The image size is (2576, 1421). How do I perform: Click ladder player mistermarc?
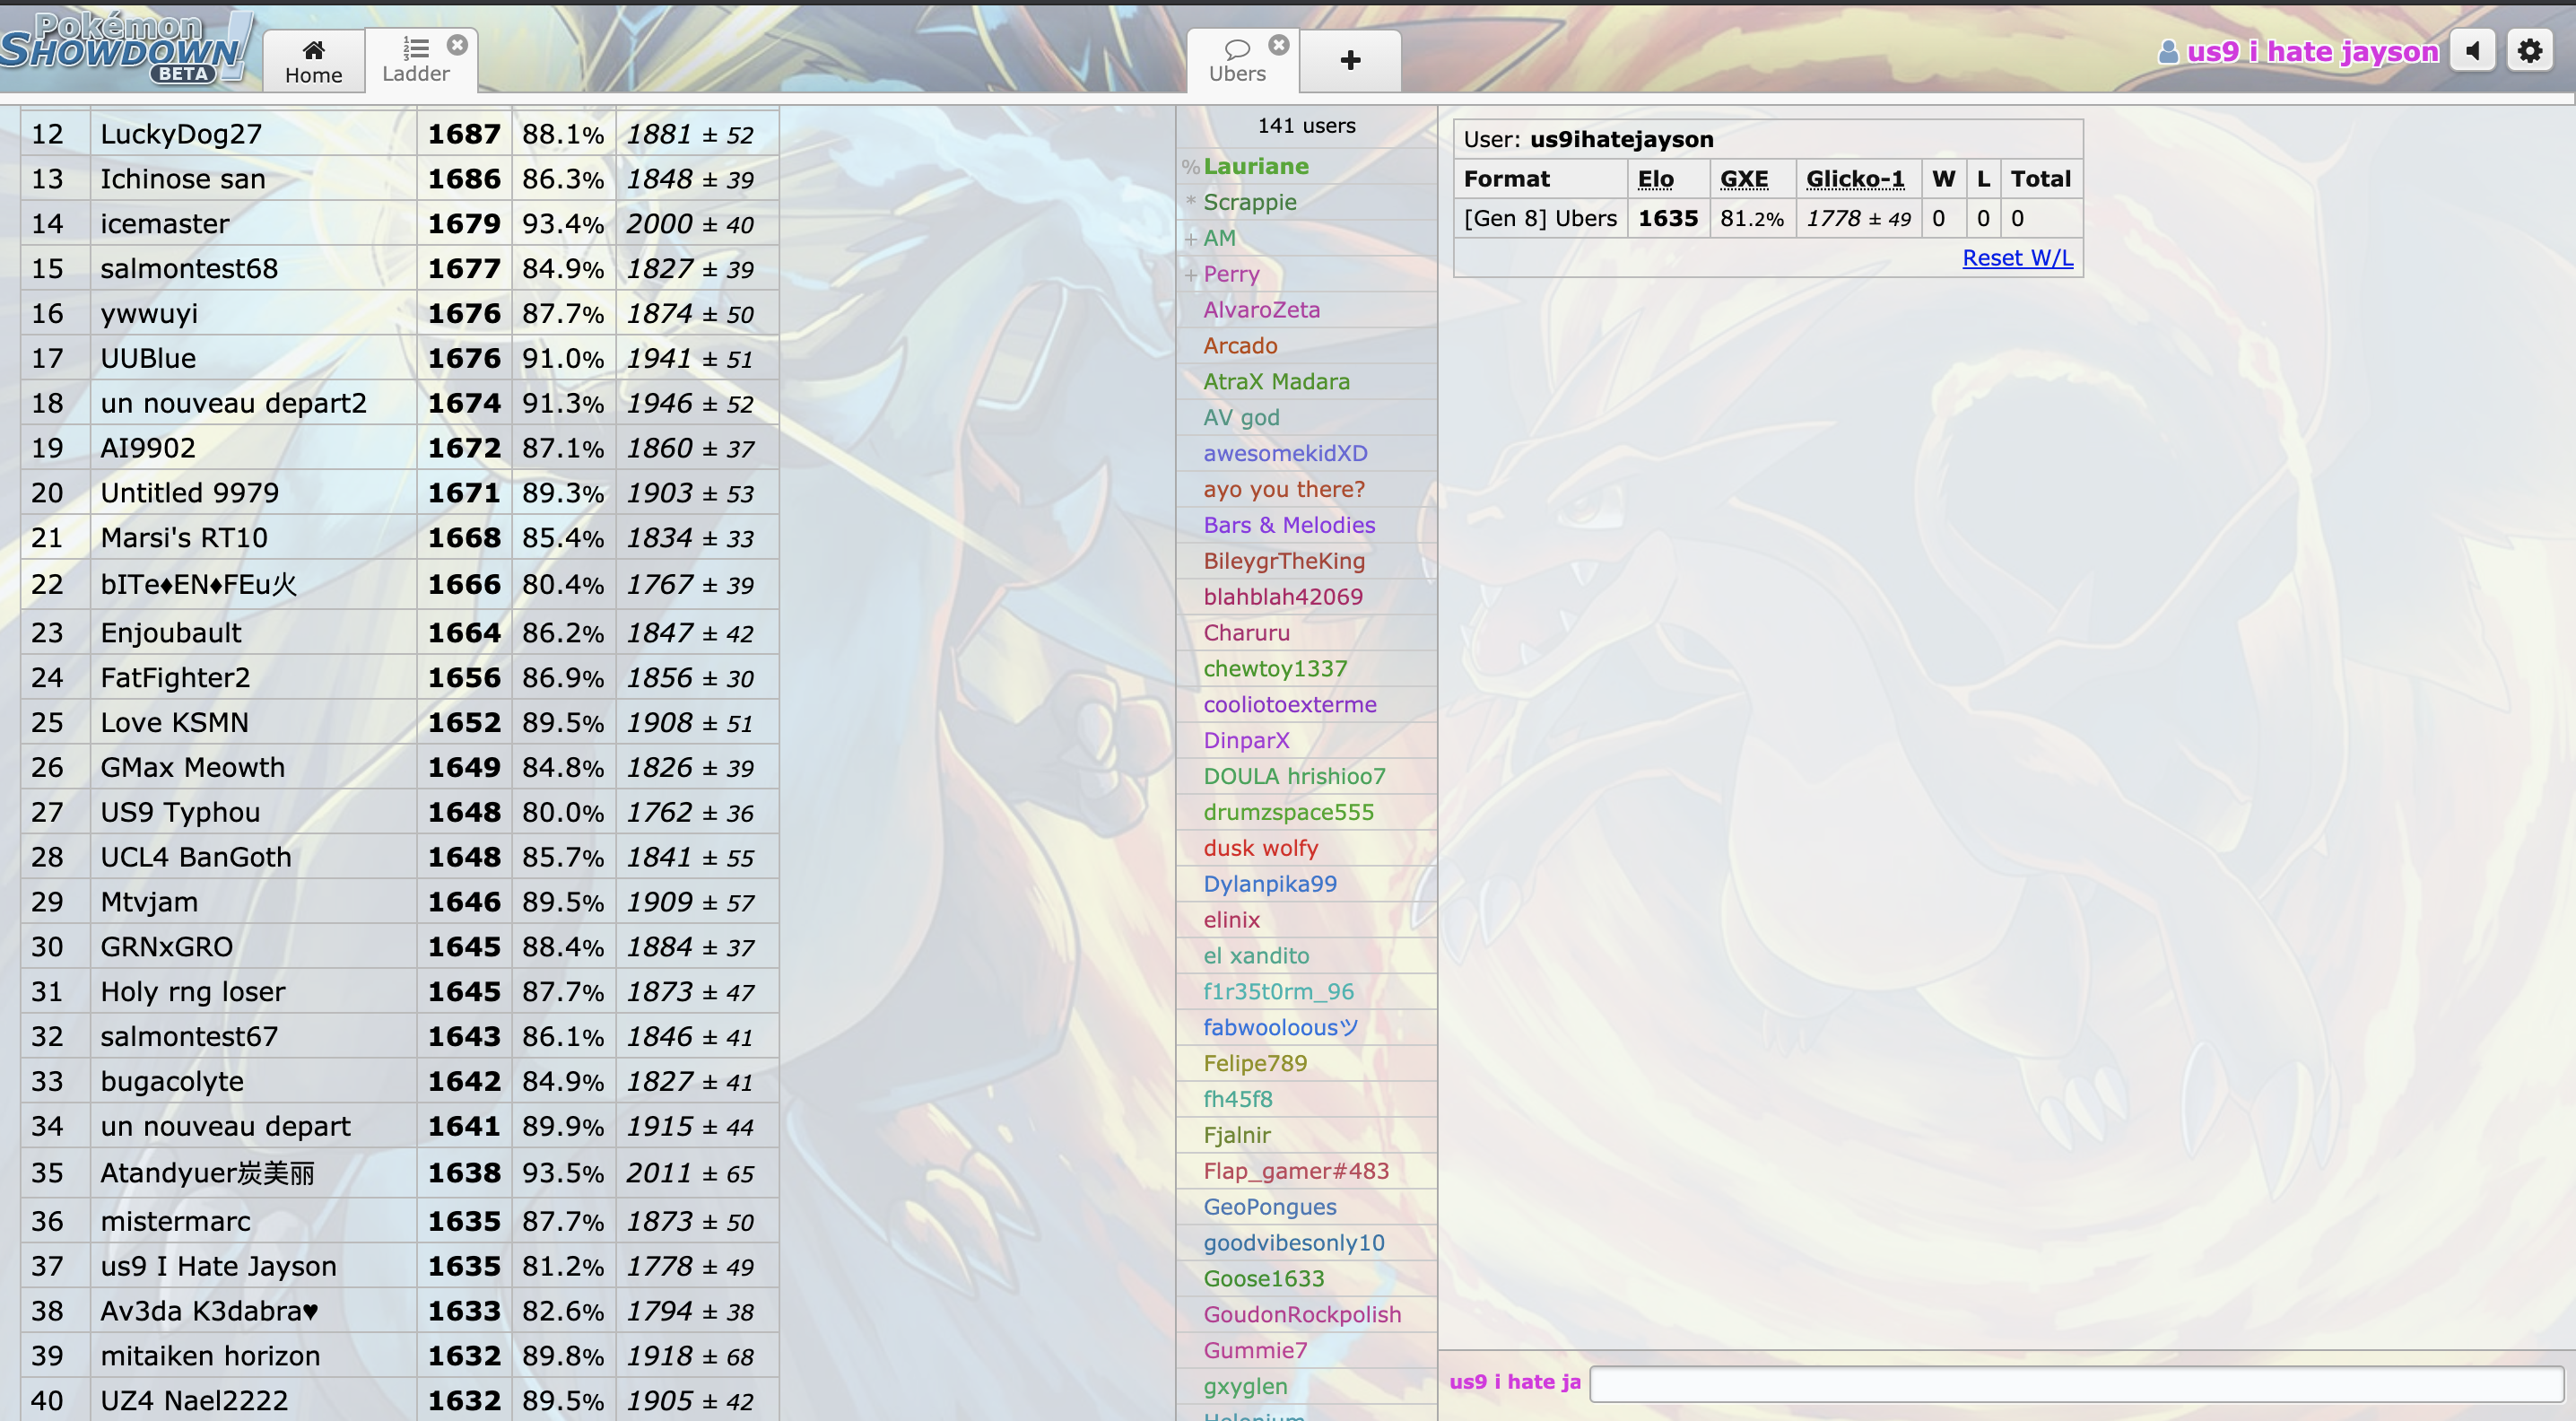176,1222
